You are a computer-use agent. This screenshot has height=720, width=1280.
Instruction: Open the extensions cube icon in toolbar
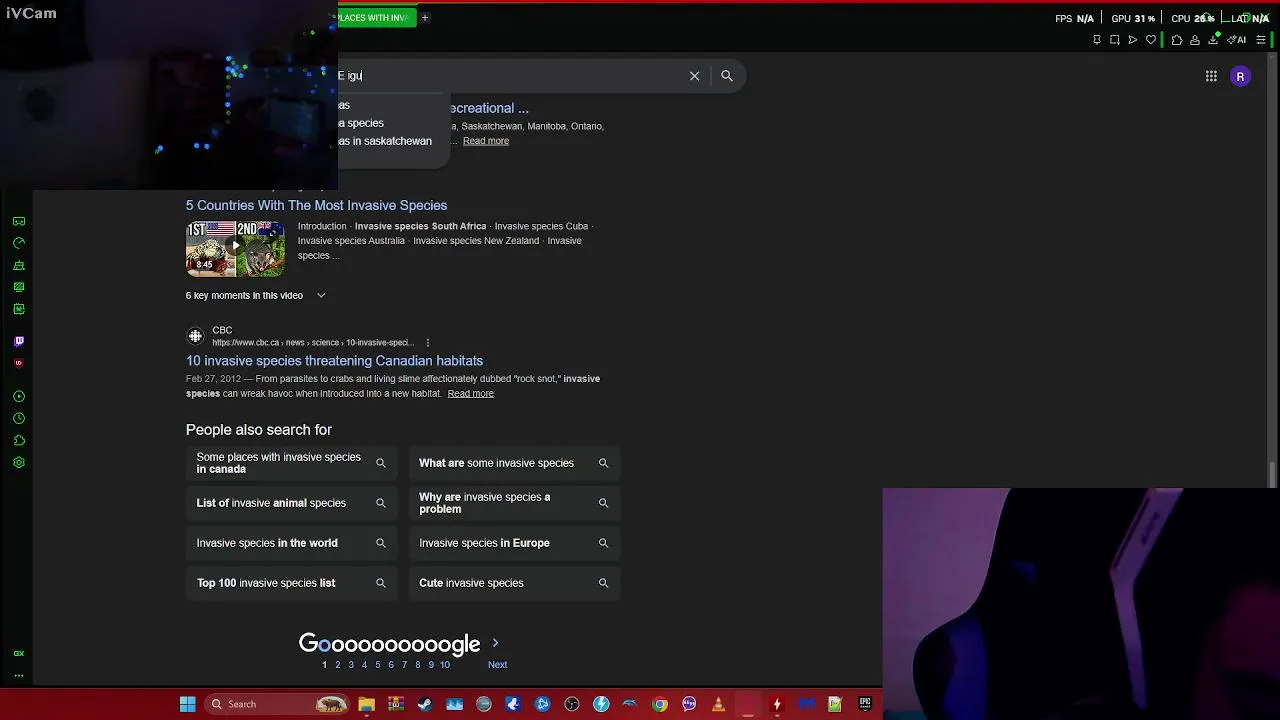coord(1177,40)
